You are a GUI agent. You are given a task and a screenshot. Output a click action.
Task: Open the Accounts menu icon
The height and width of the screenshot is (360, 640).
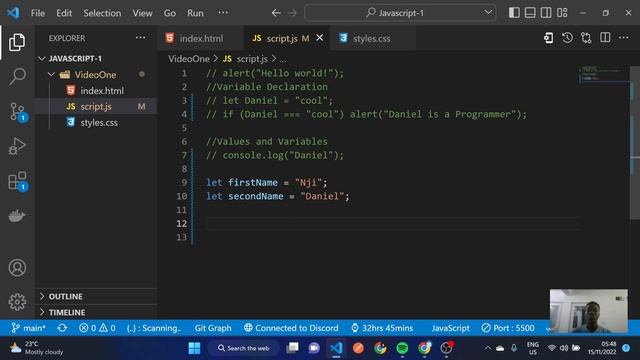pyautogui.click(x=17, y=268)
